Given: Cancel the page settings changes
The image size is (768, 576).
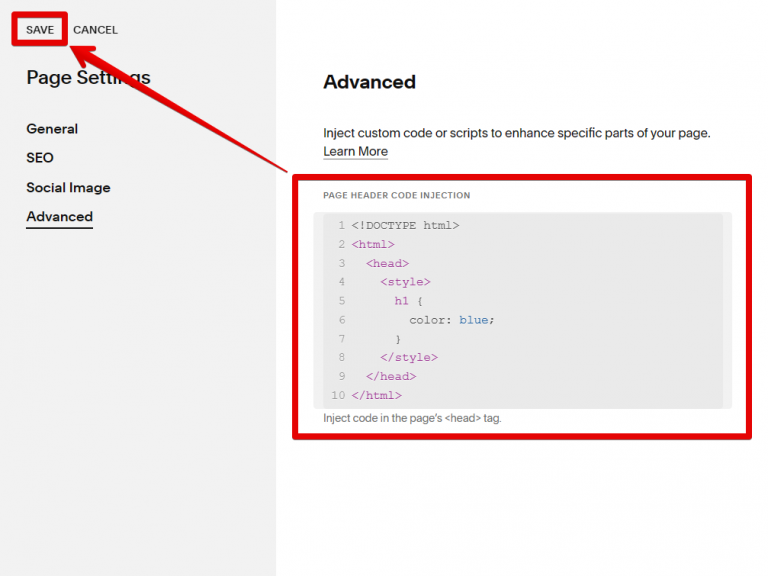Looking at the screenshot, I should (x=95, y=30).
